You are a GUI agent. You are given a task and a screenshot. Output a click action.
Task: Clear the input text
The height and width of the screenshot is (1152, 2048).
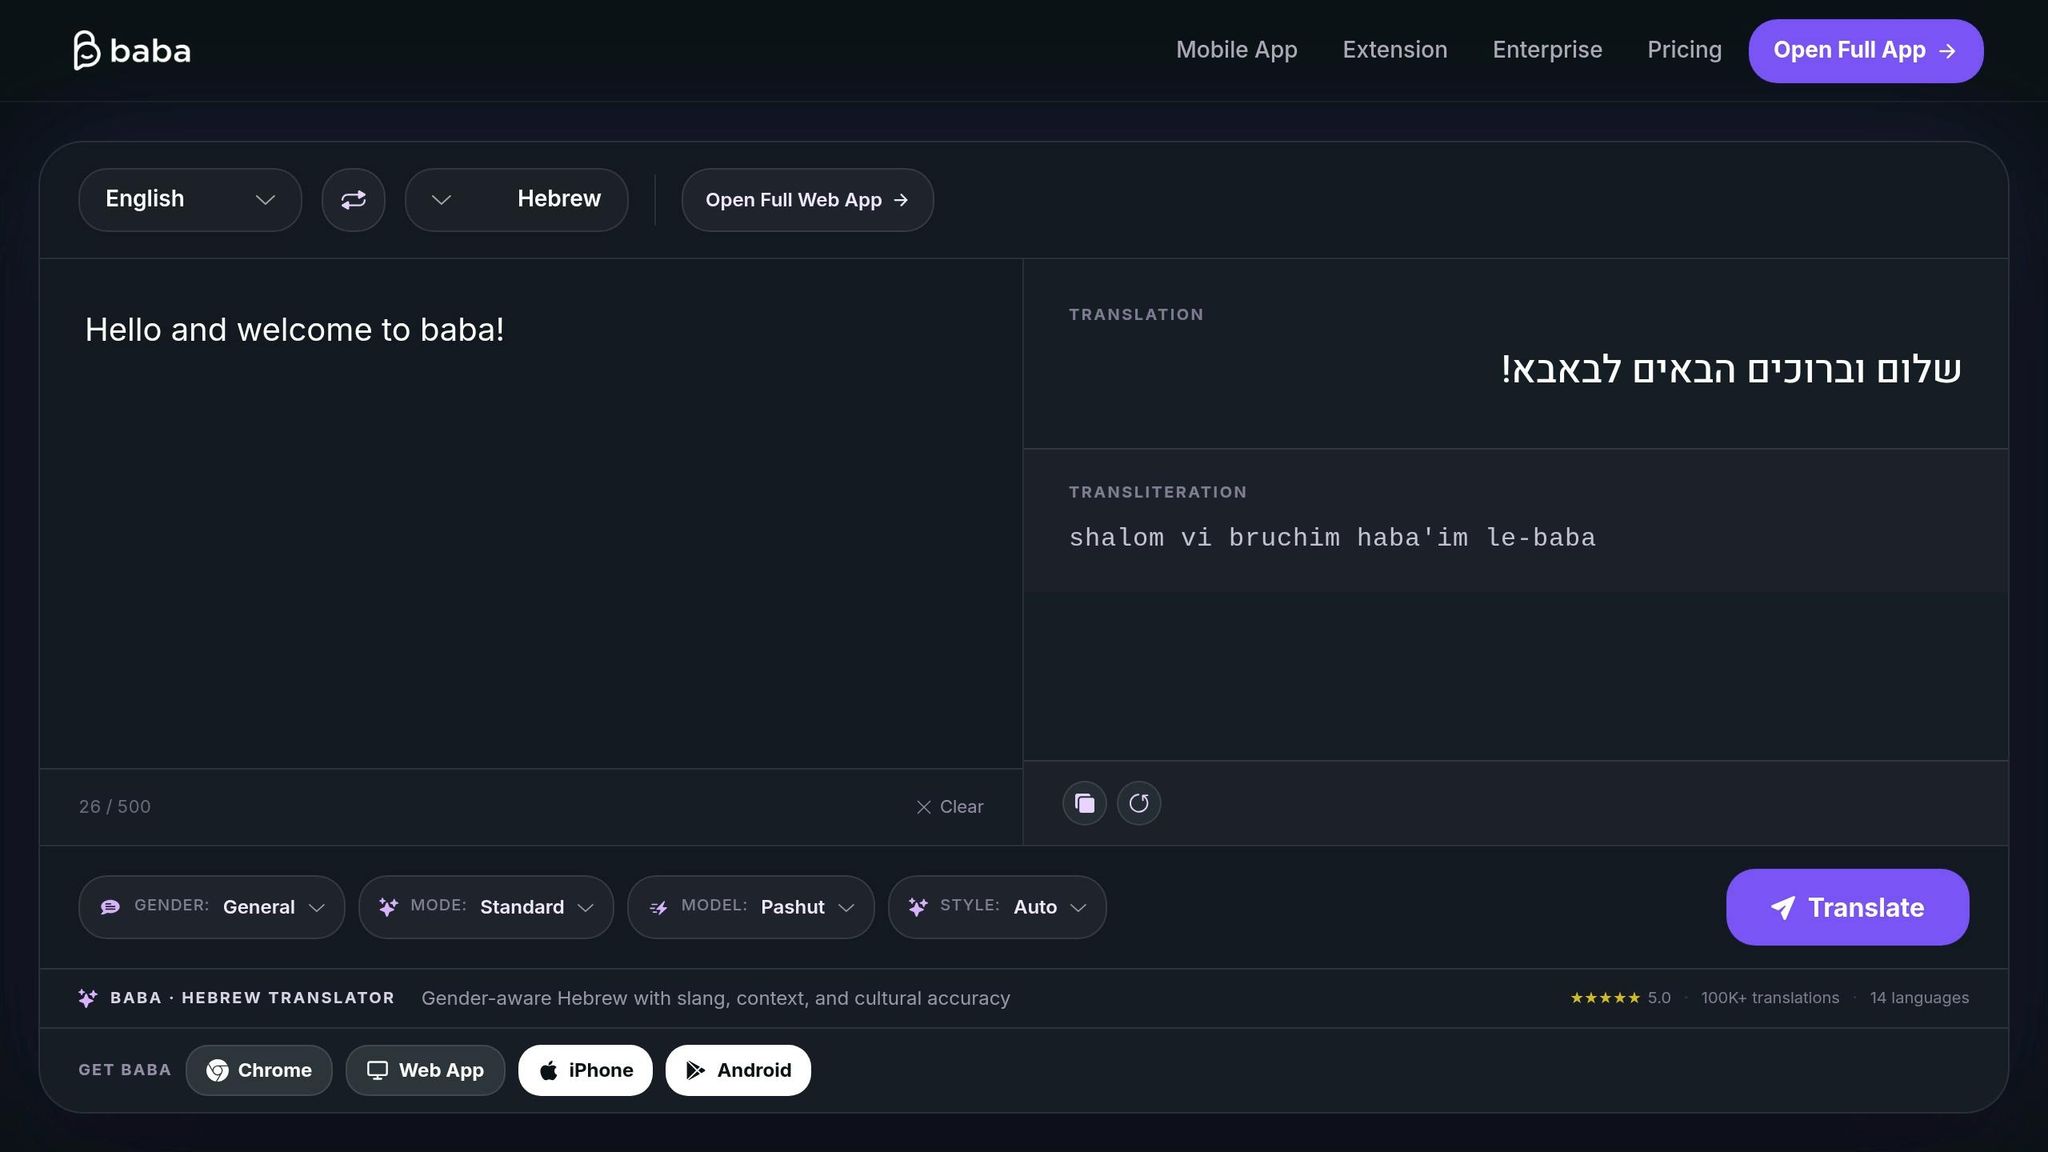(950, 807)
